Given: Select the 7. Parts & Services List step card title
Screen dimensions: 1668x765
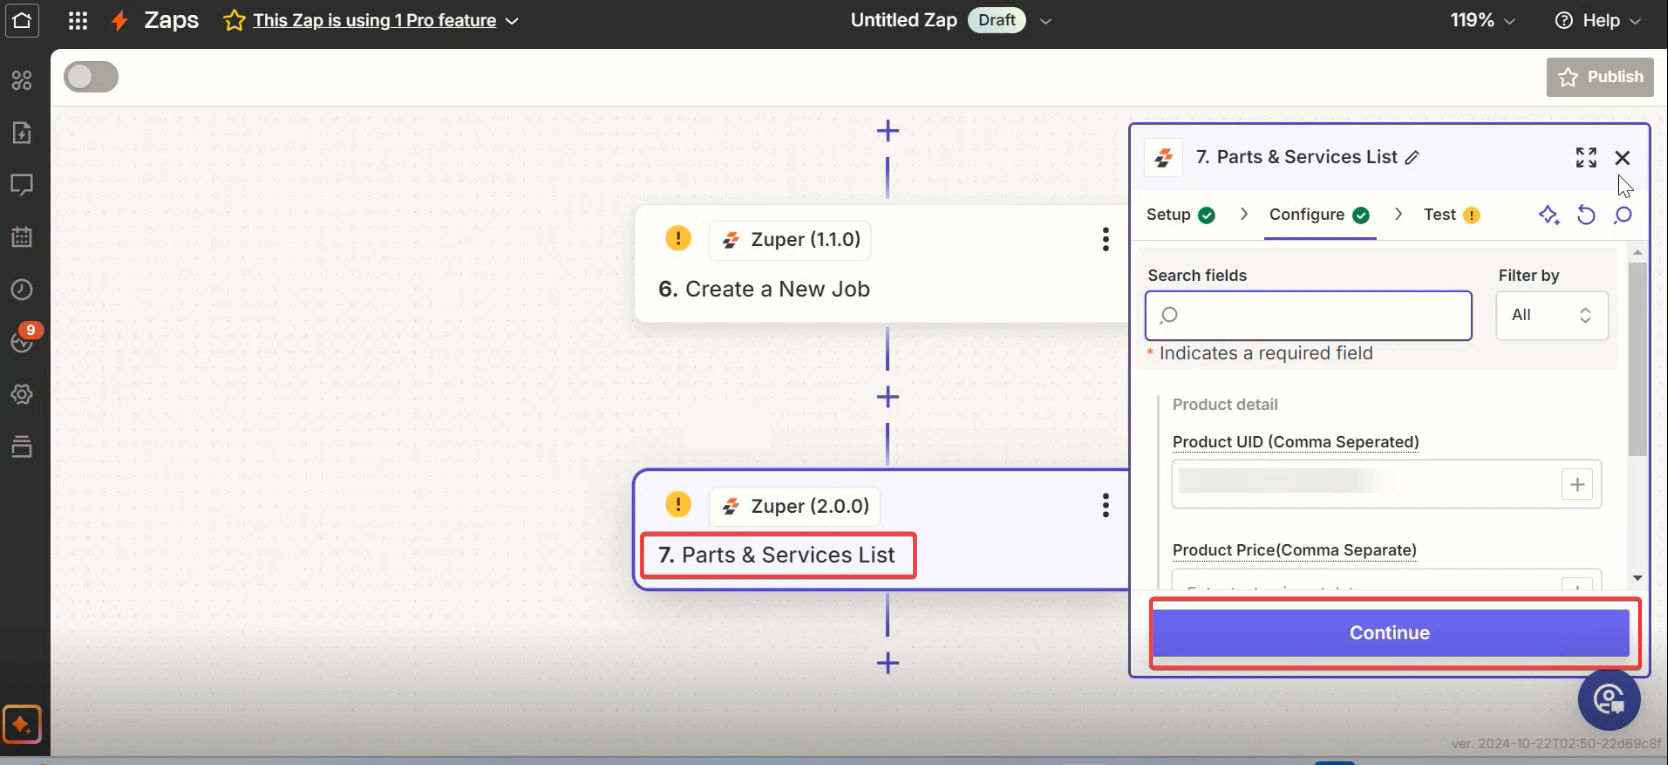Looking at the screenshot, I should click(x=777, y=555).
